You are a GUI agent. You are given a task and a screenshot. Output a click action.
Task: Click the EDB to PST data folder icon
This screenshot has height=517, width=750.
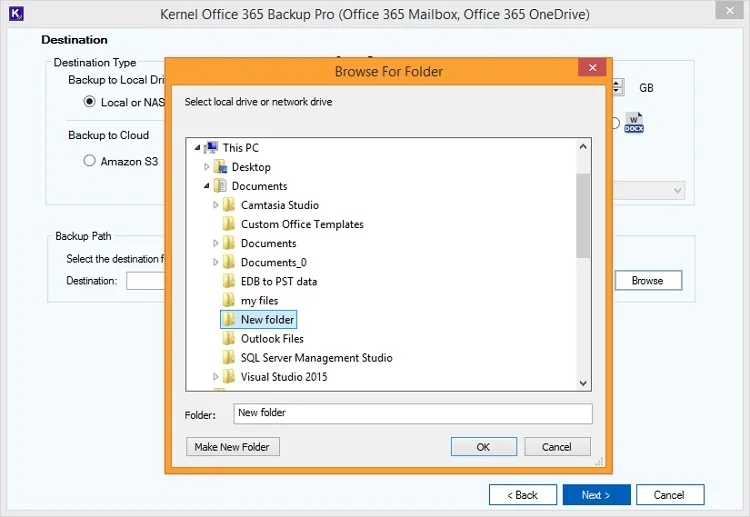229,281
